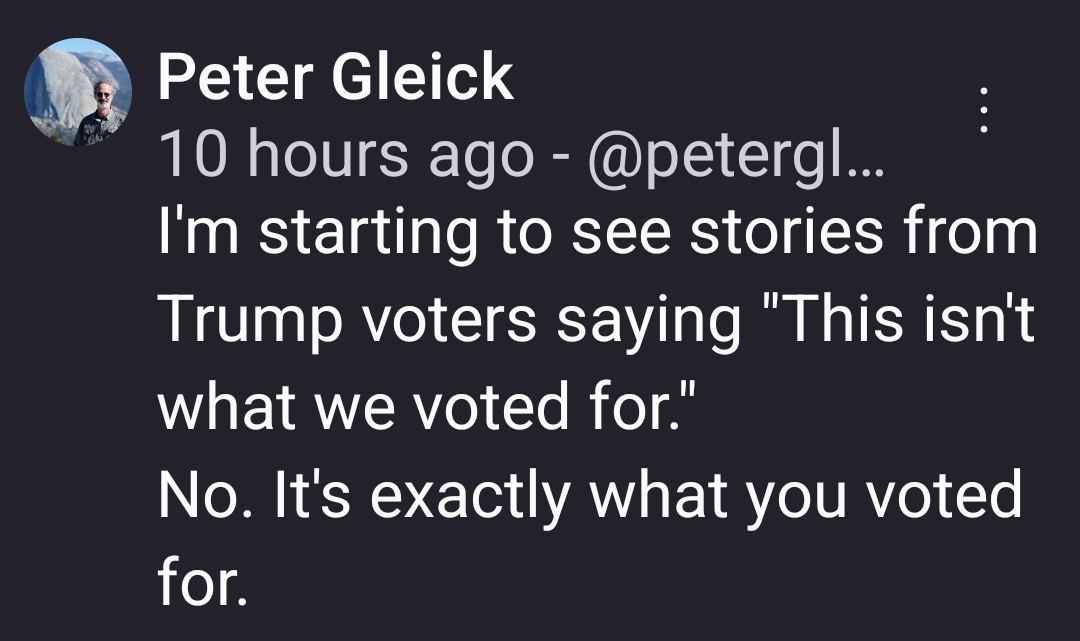
Task: Click the Peter Gleick author name
Action: click(335, 77)
